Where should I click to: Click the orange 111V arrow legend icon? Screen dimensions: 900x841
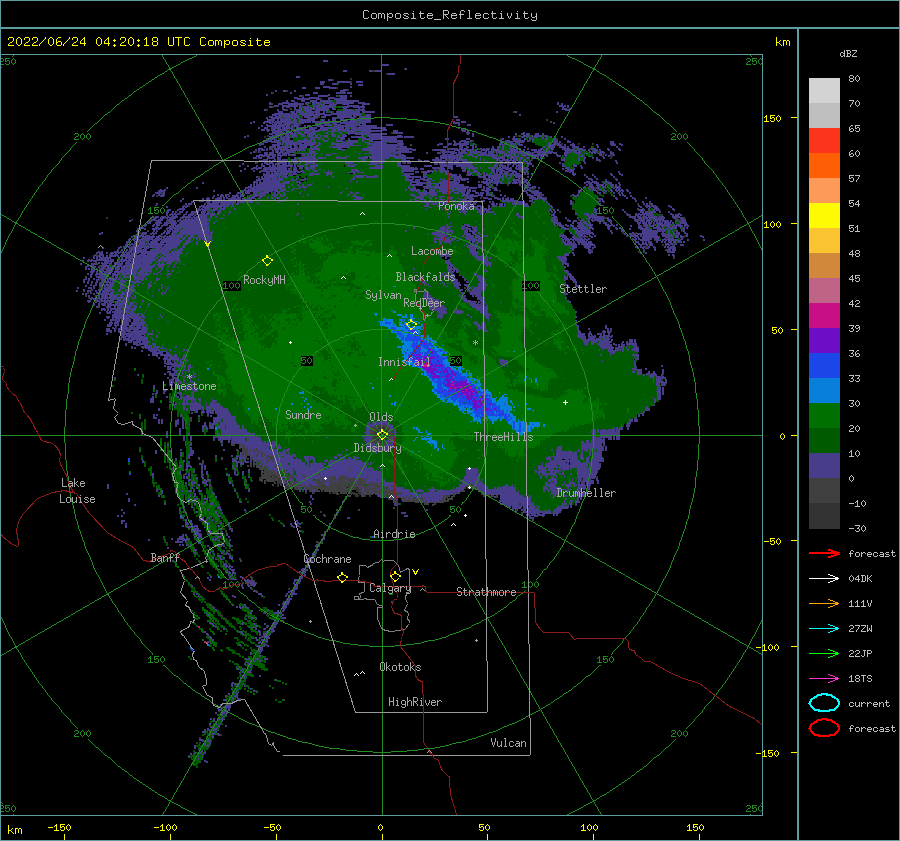pos(824,603)
